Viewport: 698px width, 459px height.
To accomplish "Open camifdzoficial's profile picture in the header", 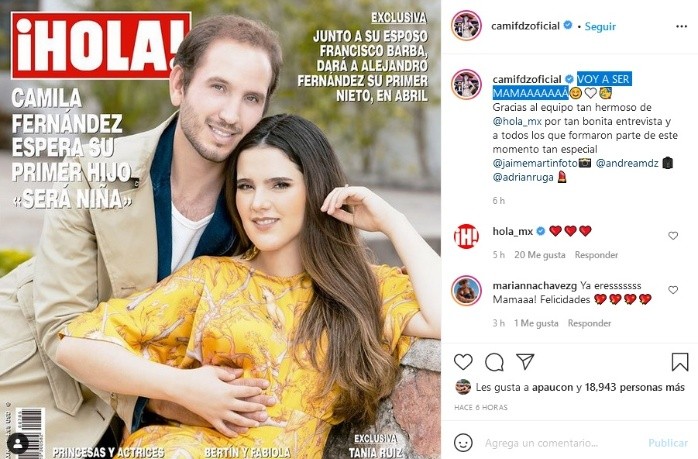I will pyautogui.click(x=466, y=26).
